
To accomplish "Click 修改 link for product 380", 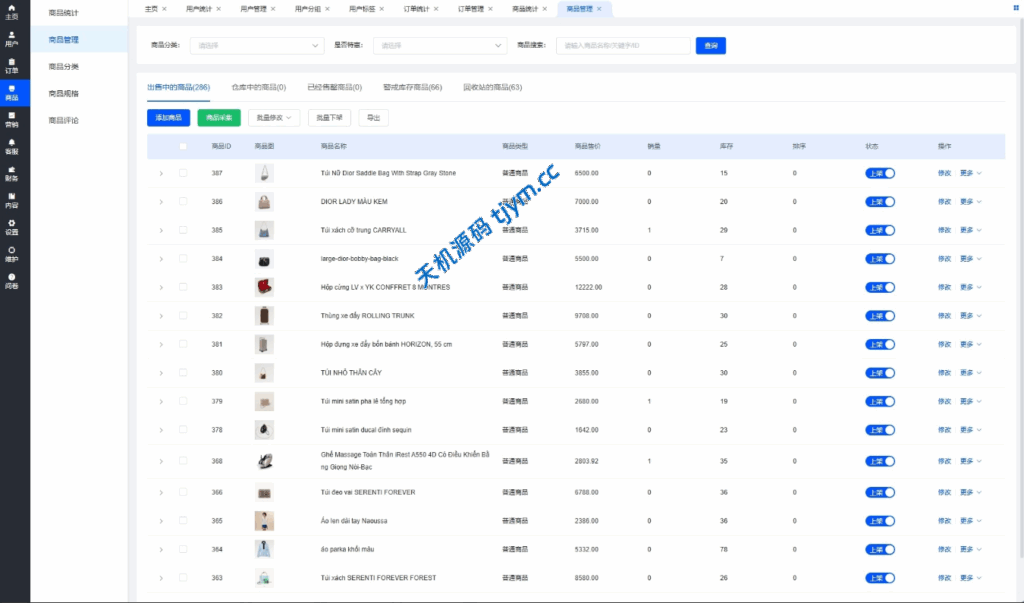I will coord(944,373).
